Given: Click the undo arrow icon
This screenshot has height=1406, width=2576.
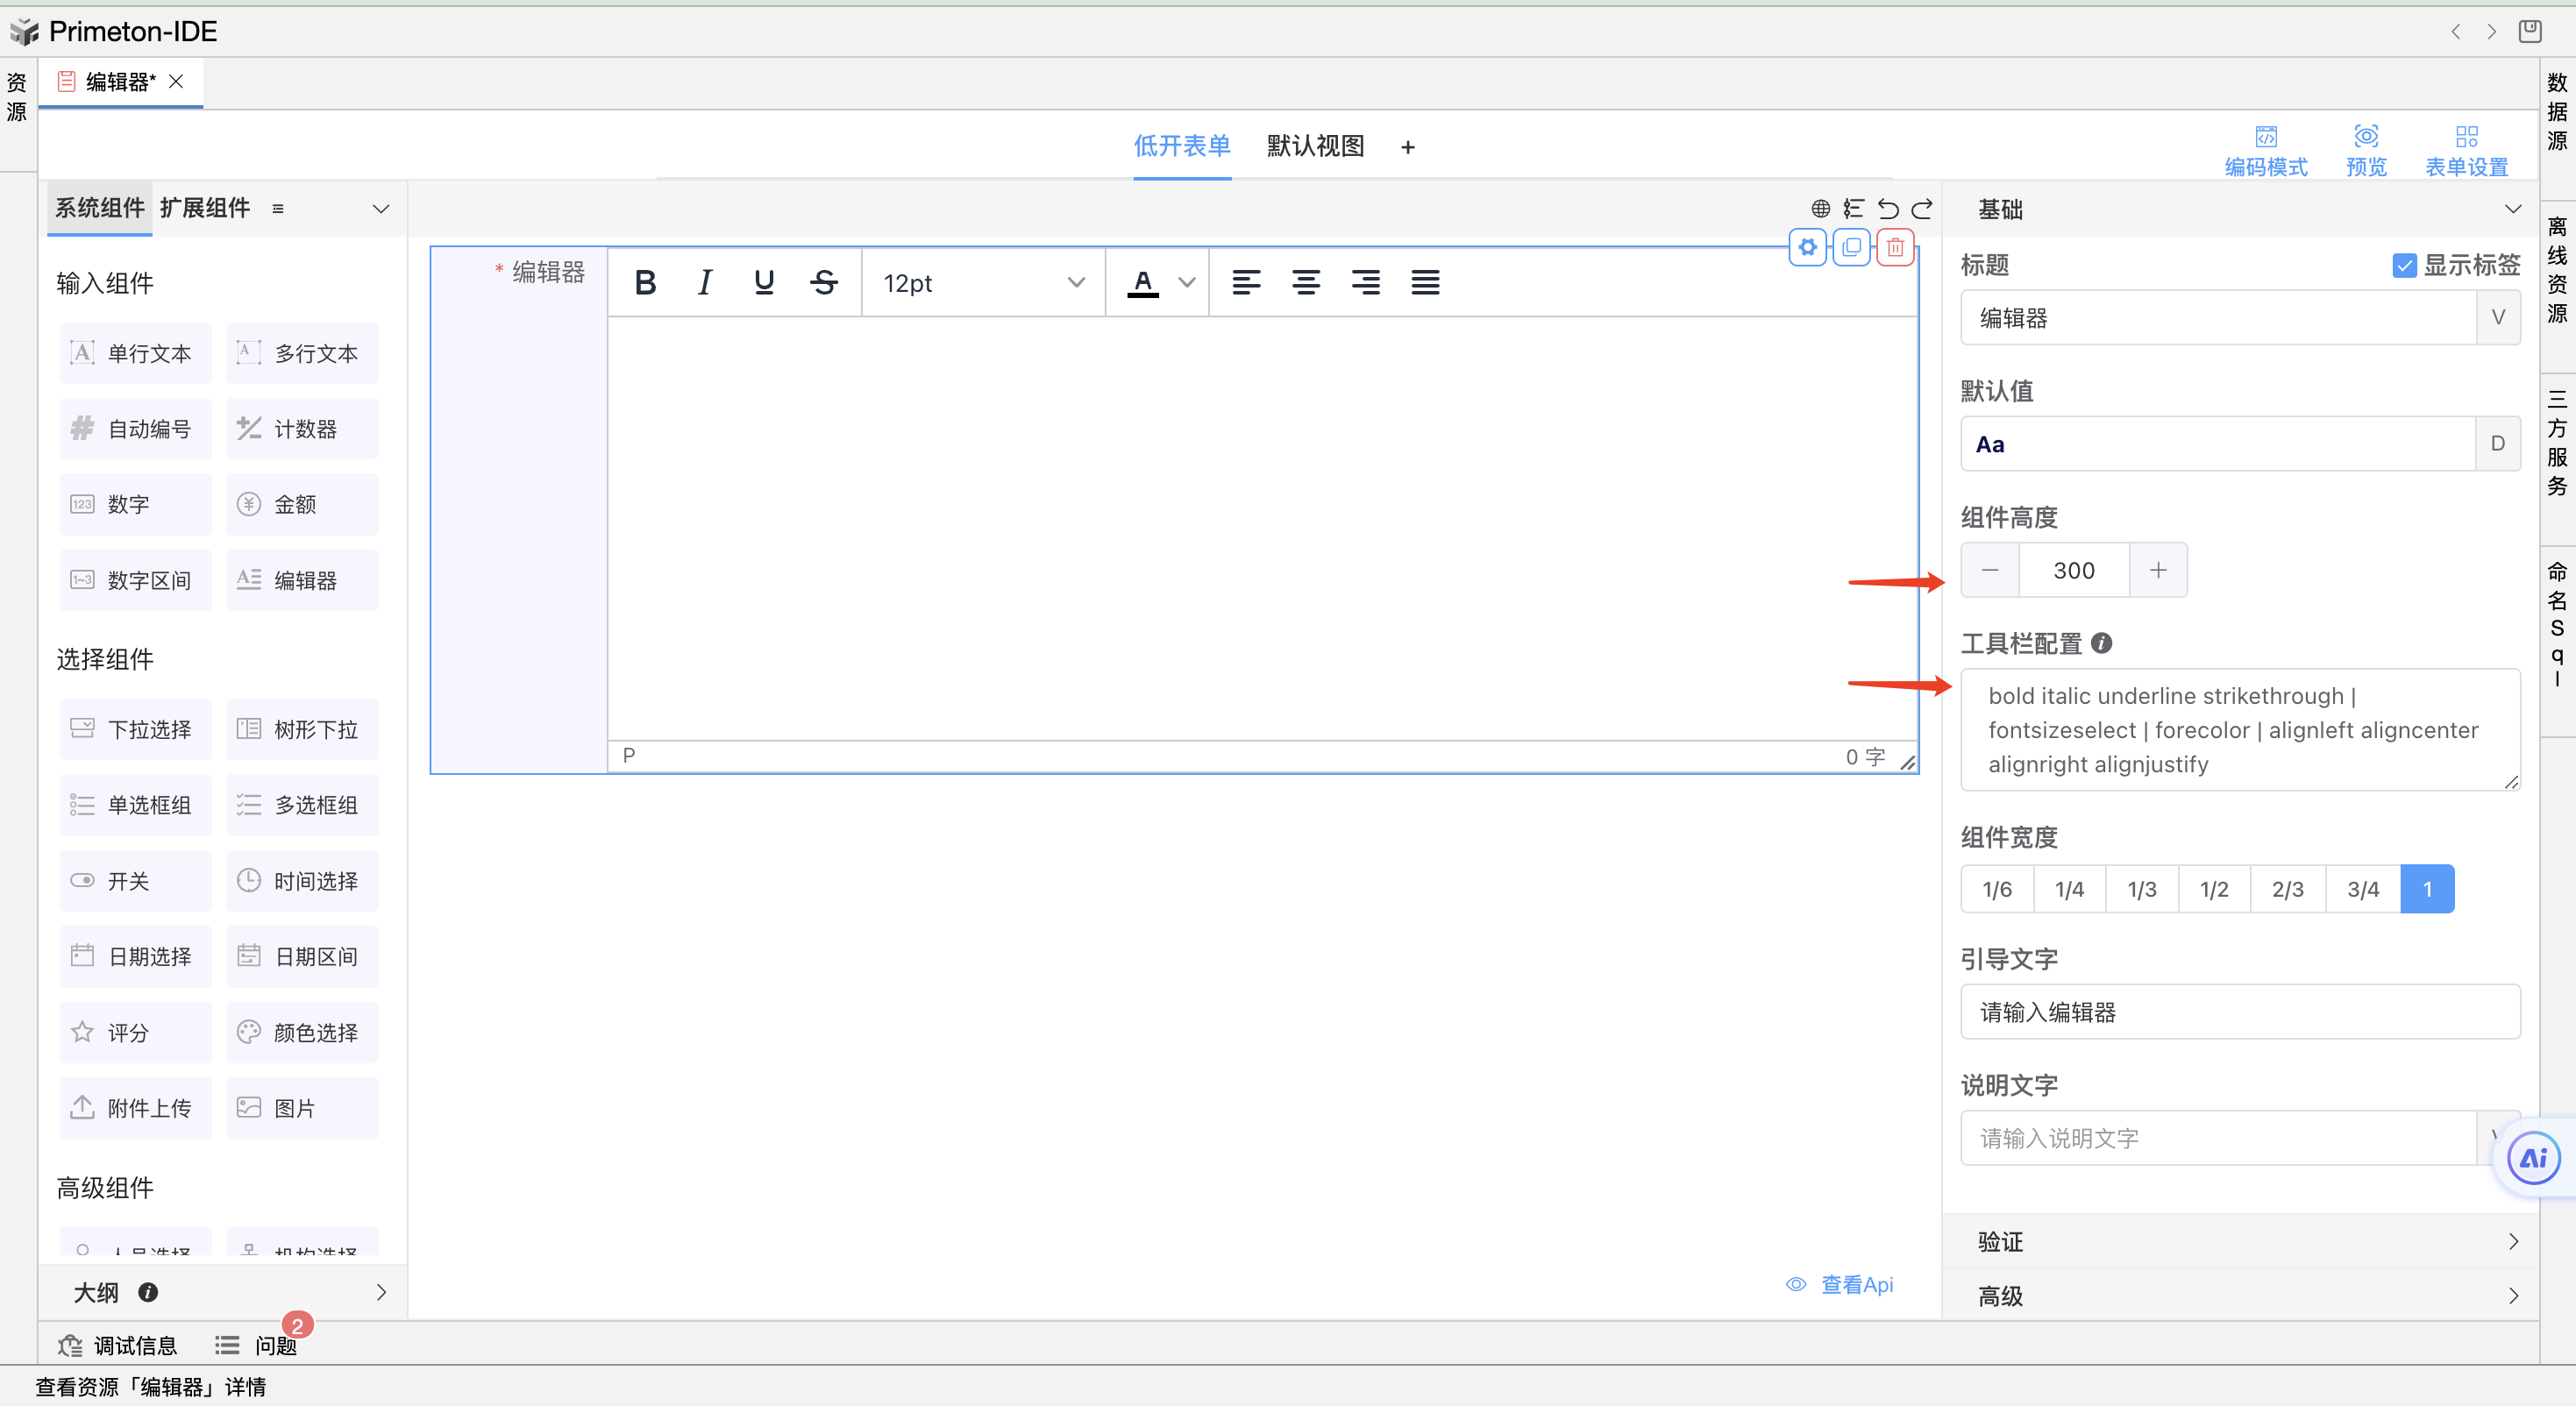Looking at the screenshot, I should click(1888, 208).
